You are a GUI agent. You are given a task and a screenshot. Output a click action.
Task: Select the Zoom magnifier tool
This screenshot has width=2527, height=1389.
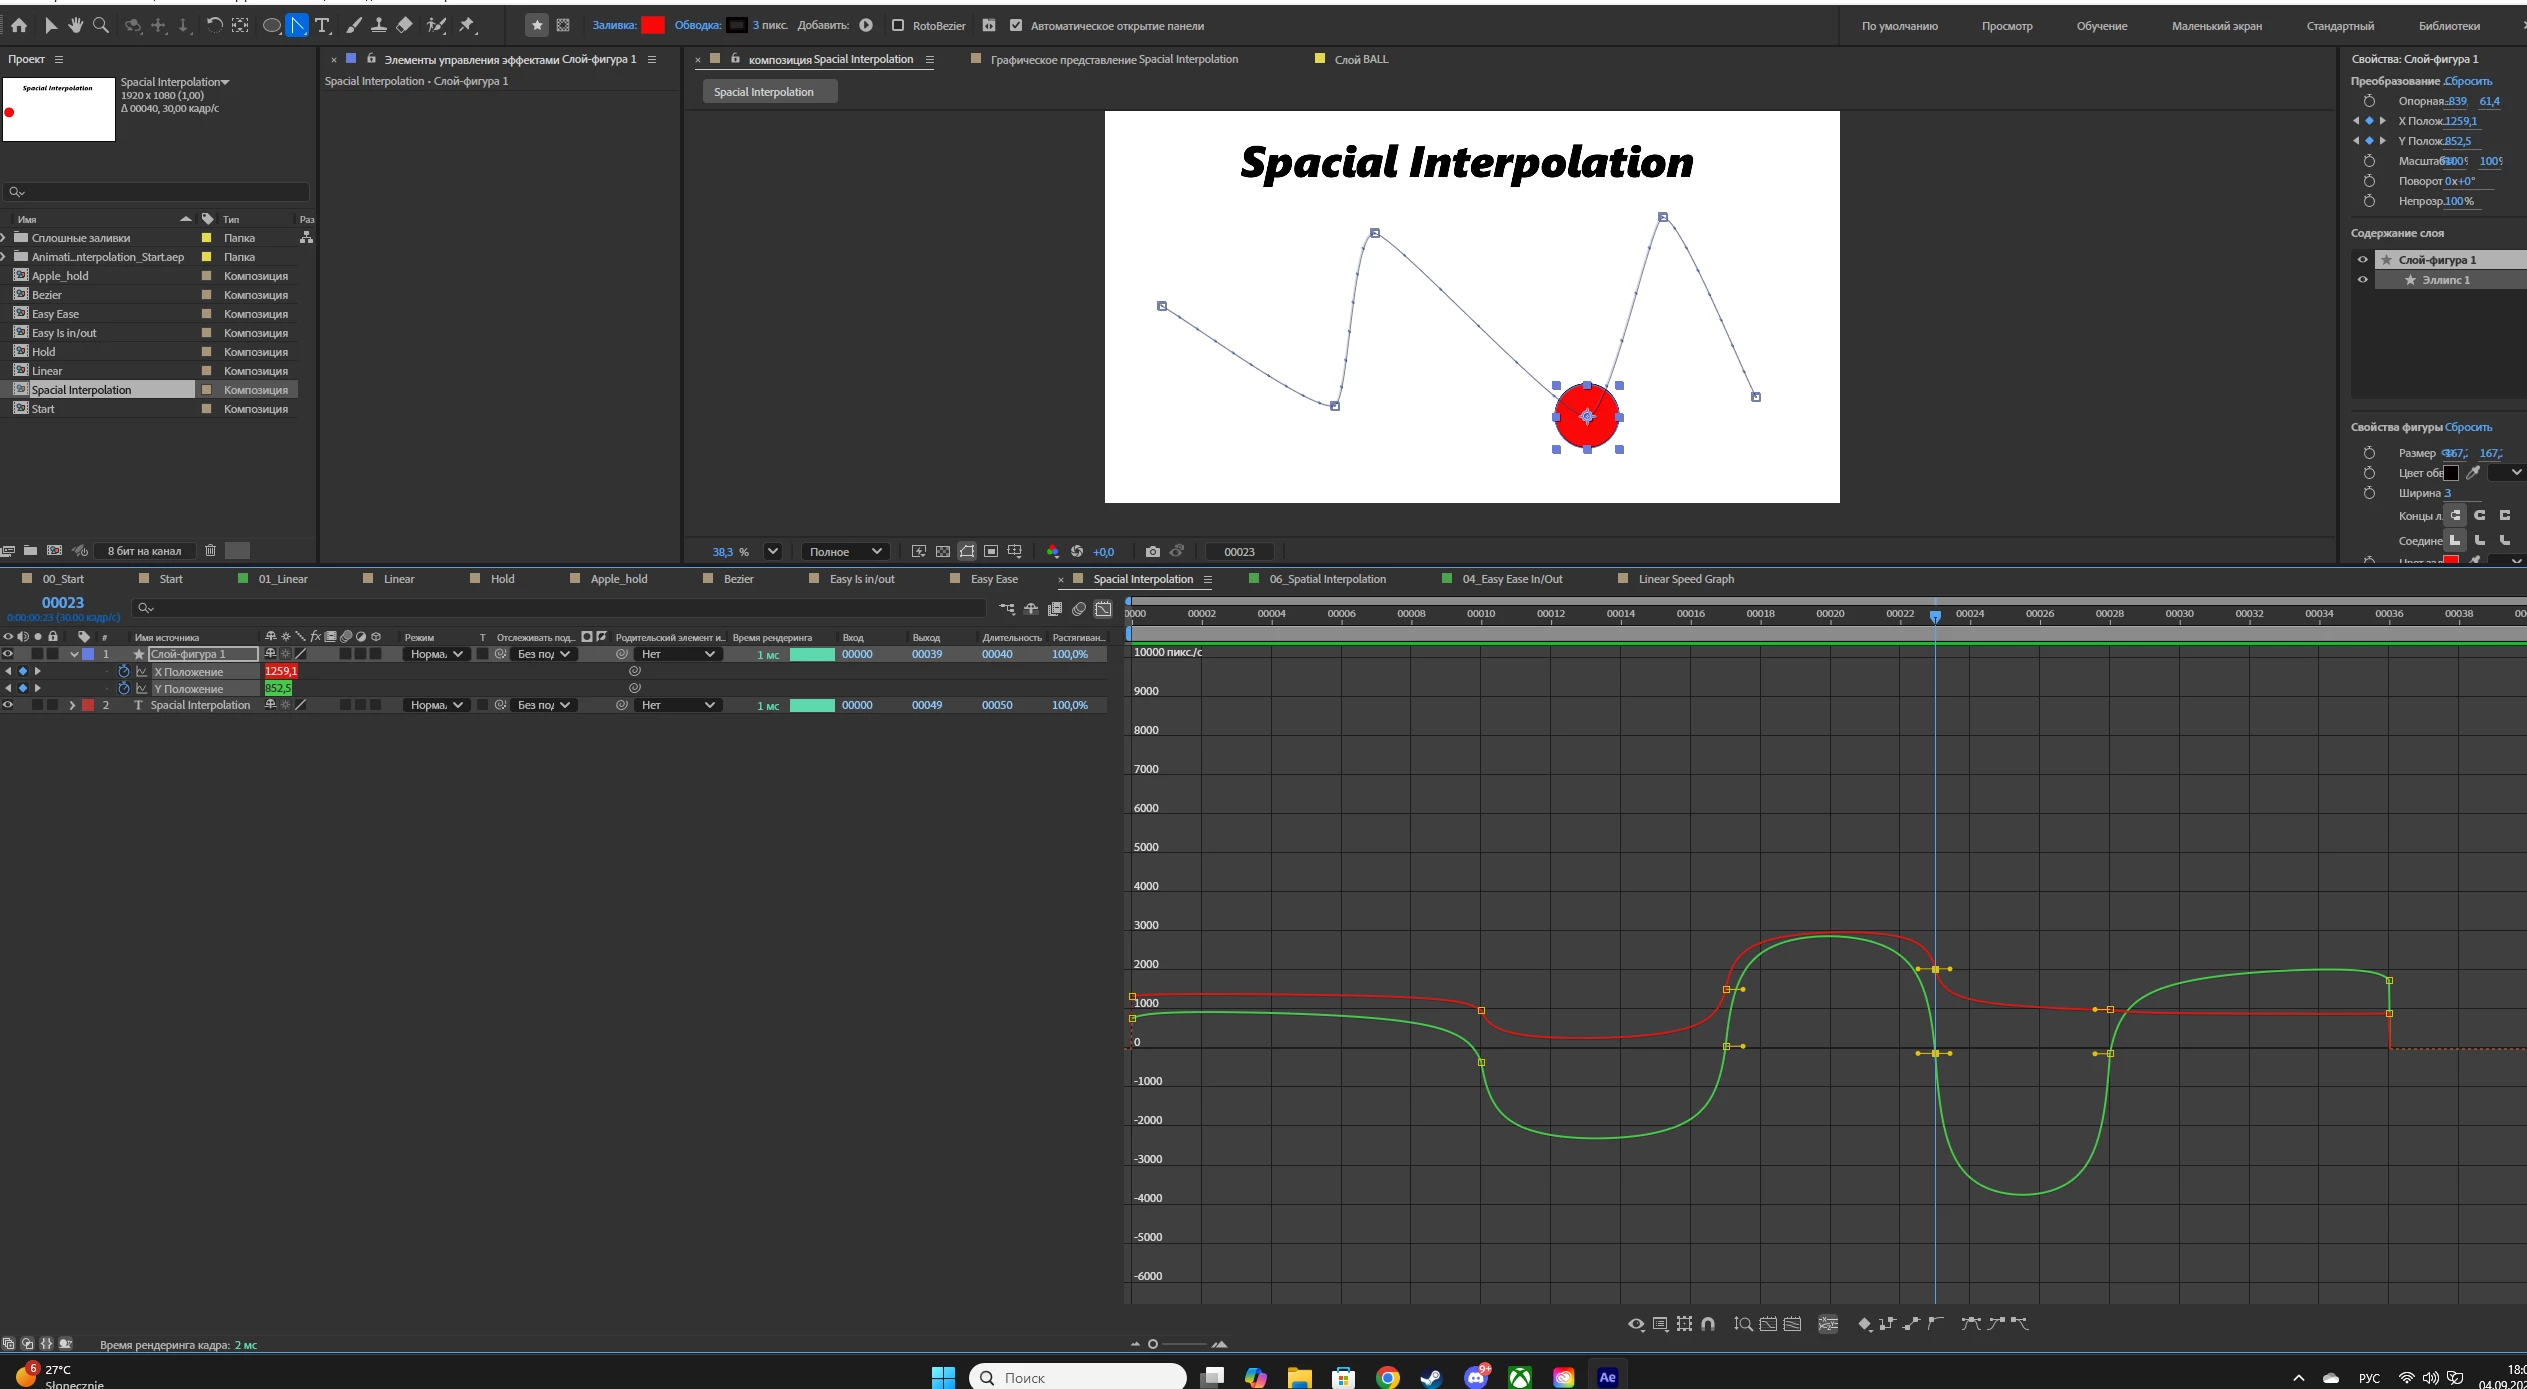pos(101,25)
